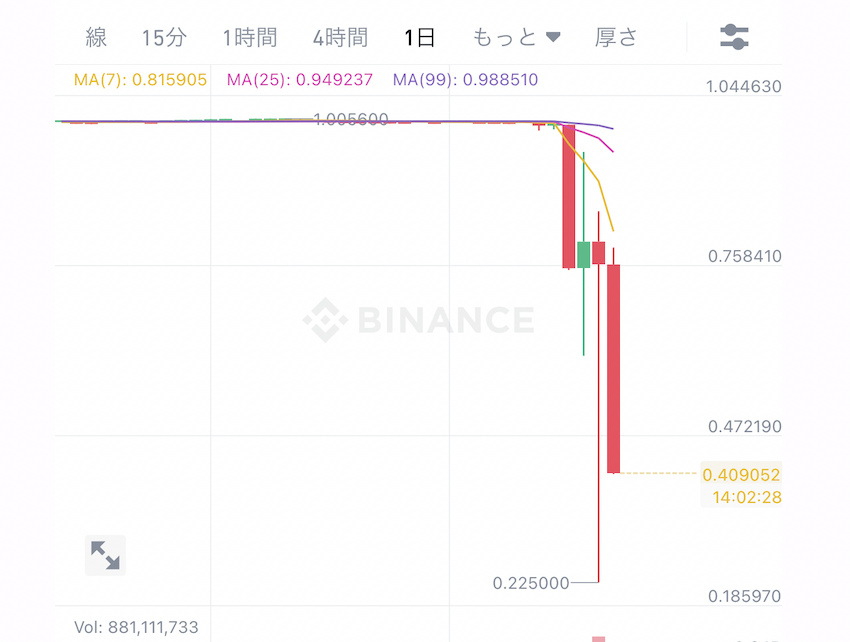Click the MA(7) indicator label
Screen dimensions: 850x642
click(140, 80)
